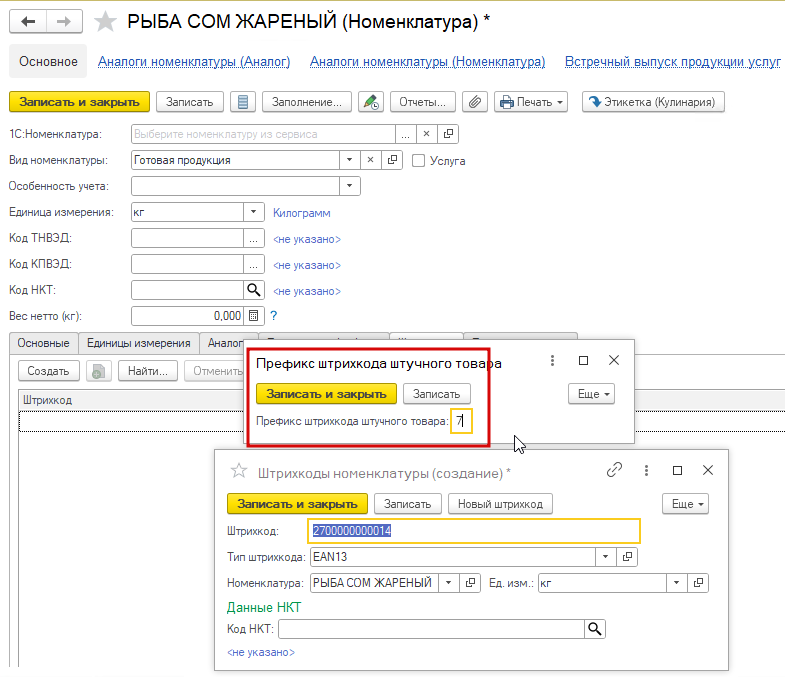Viewport: 785px width, 677px height.
Task: Open Отчеты... button
Action: [422, 102]
